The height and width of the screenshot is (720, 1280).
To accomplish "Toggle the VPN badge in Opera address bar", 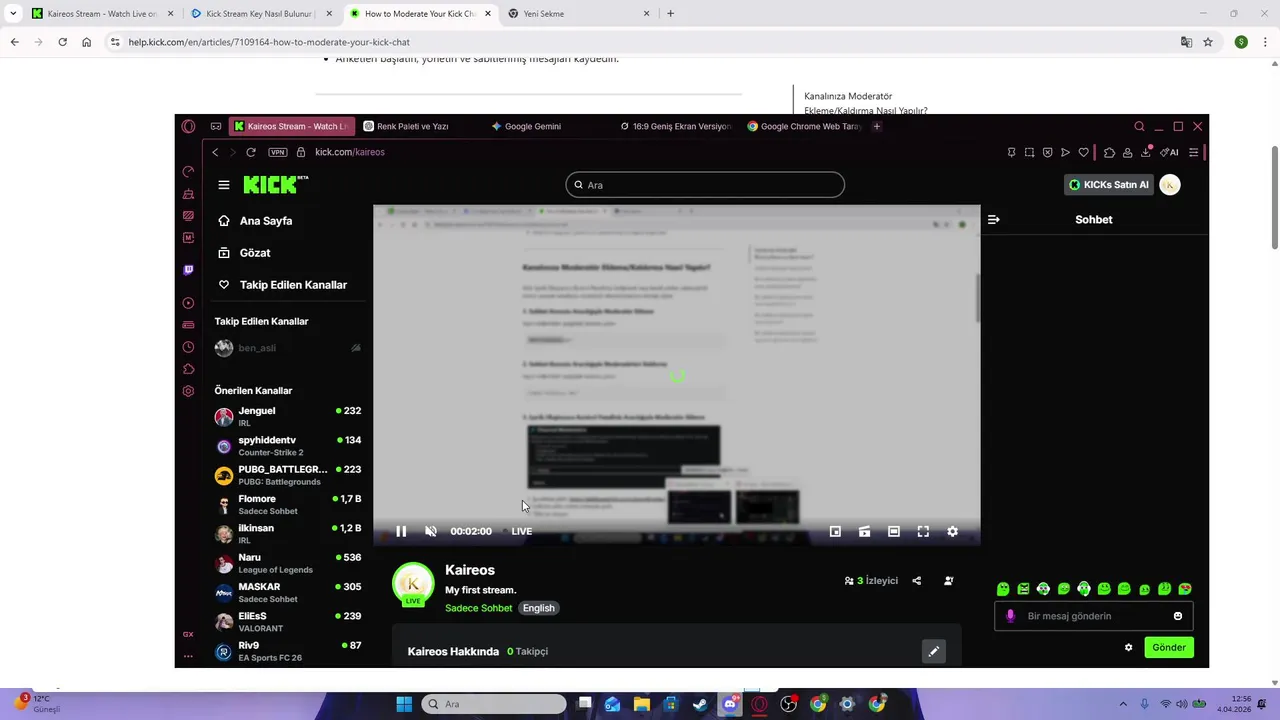I will click(x=278, y=152).
